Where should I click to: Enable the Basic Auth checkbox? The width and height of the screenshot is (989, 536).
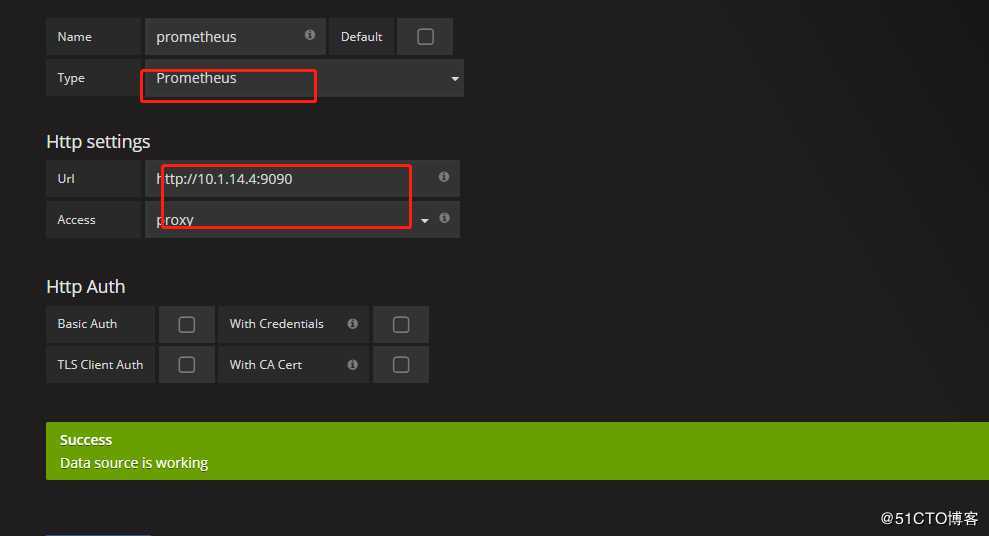click(187, 324)
